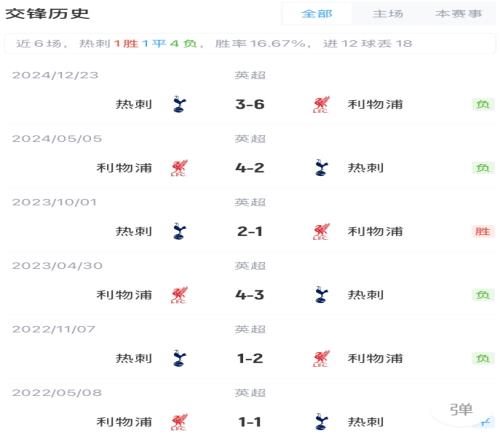Click Liverpool crest in 3-6 match
The width and height of the screenshot is (500, 440).
[x=321, y=104]
